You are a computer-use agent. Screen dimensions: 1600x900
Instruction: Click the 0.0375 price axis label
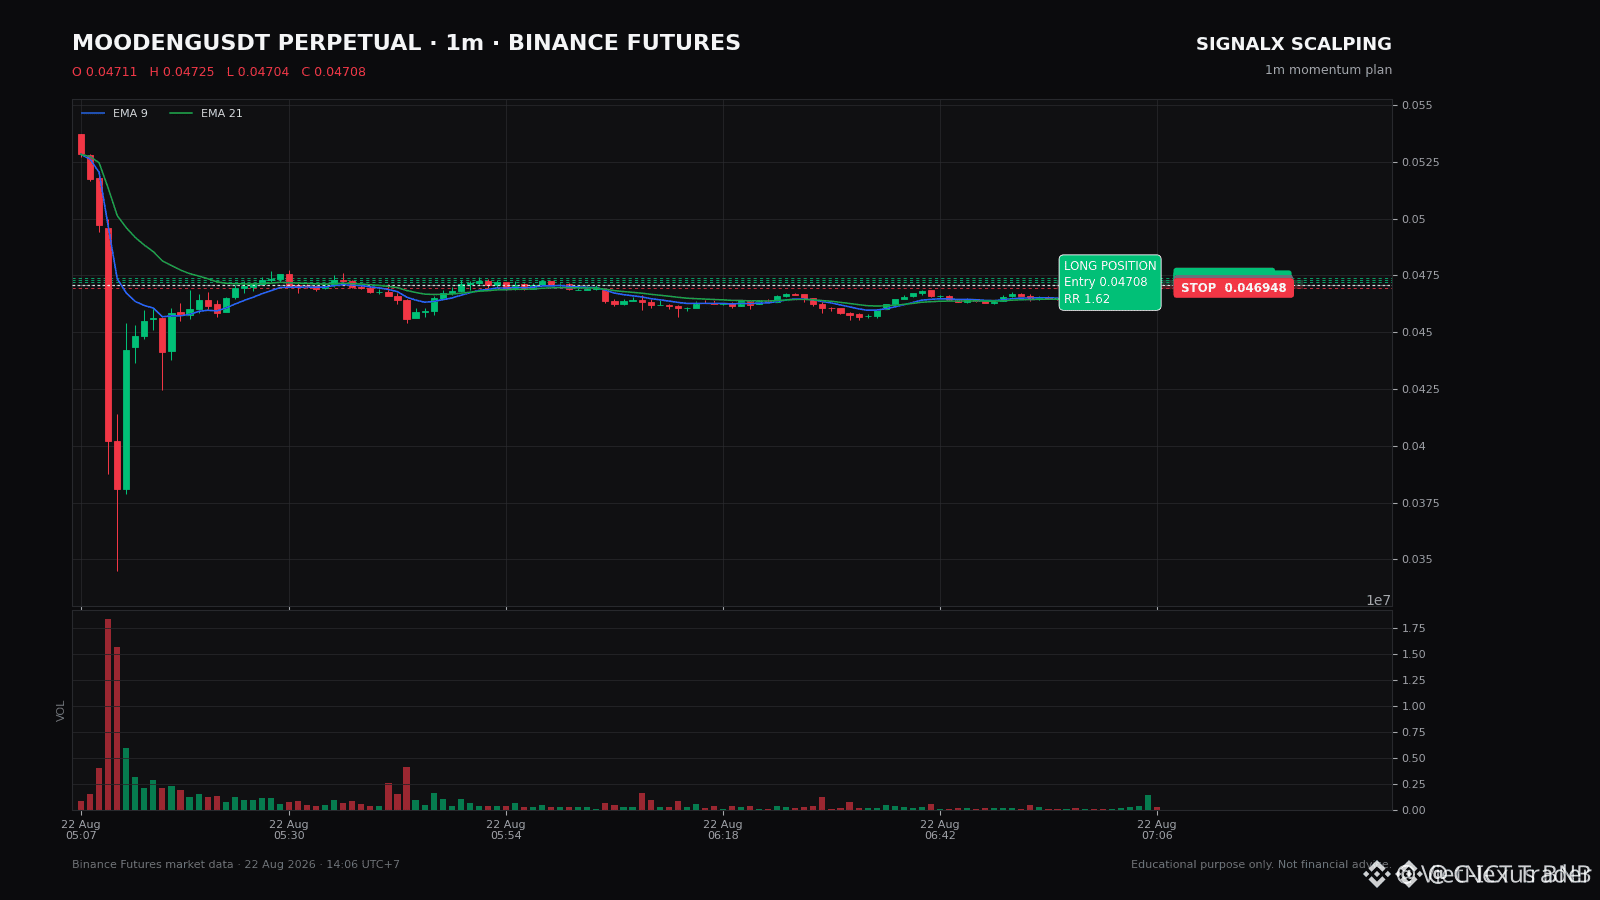tap(1421, 504)
